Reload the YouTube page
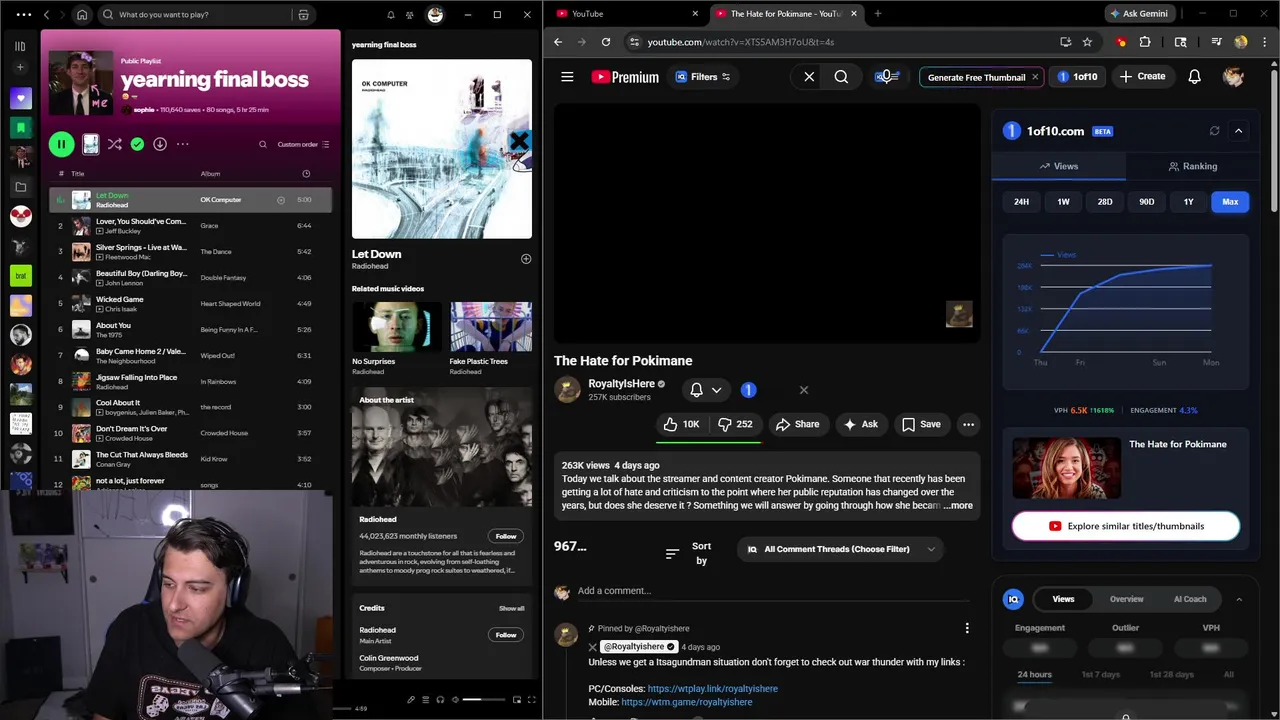 click(x=606, y=42)
